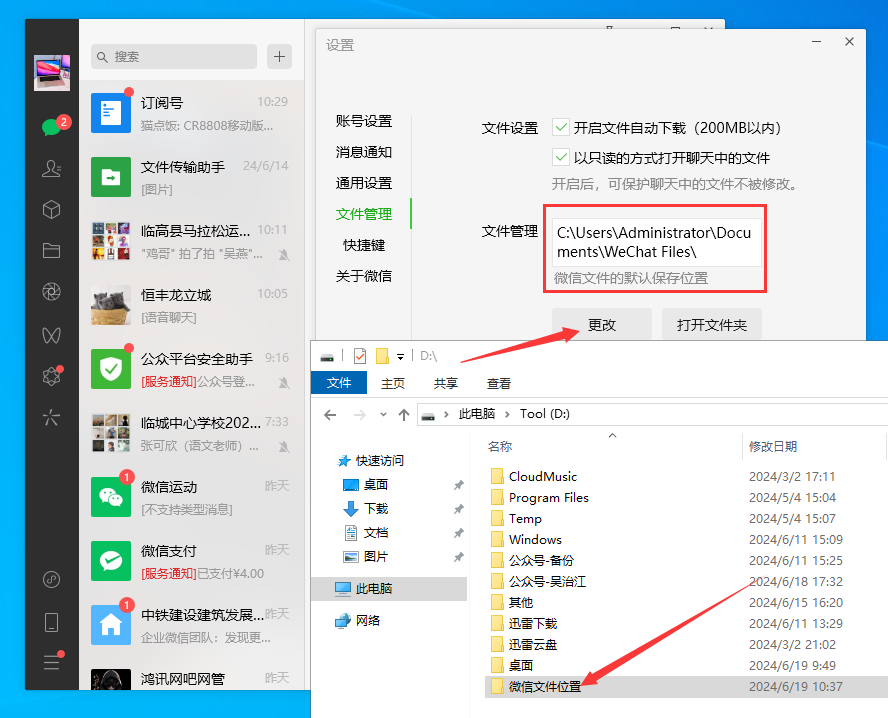The width and height of the screenshot is (888, 718).
Task: Open Moments aperture icon in sidebar
Action: coord(51,292)
